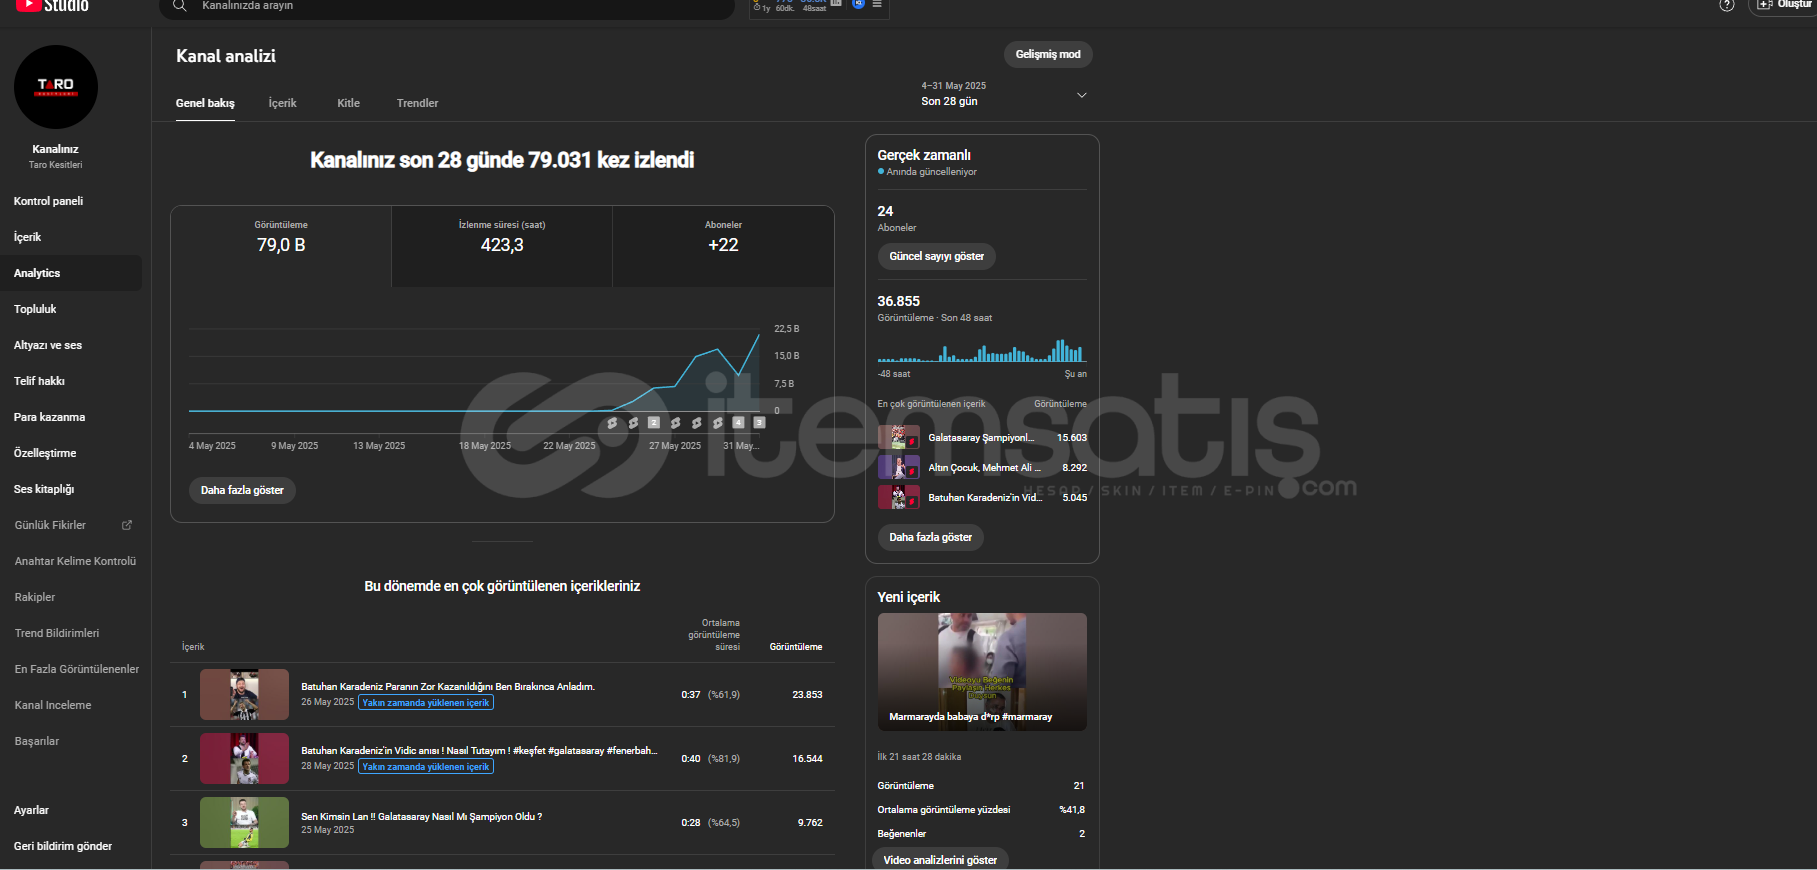Open Özelleştirme in sidebar
This screenshot has width=1817, height=870.
coord(71,453)
